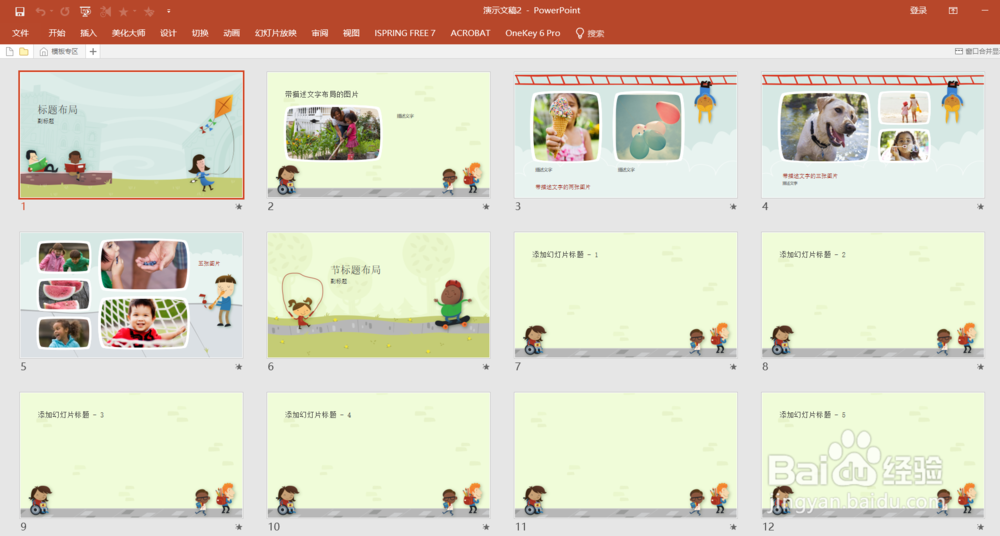This screenshot has width=1000, height=536.
Task: Open the 文件 menu
Action: point(20,33)
